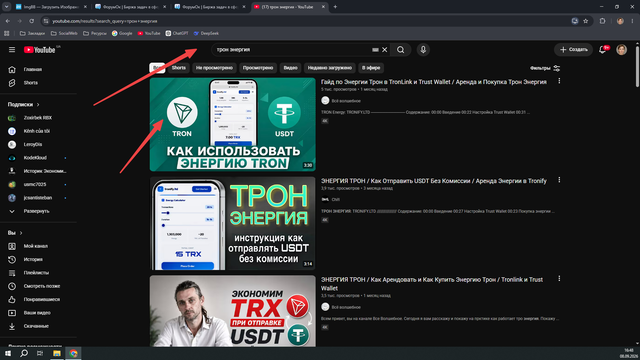Select the Видео filter chip
This screenshot has width=640, height=360.
pyautogui.click(x=290, y=68)
